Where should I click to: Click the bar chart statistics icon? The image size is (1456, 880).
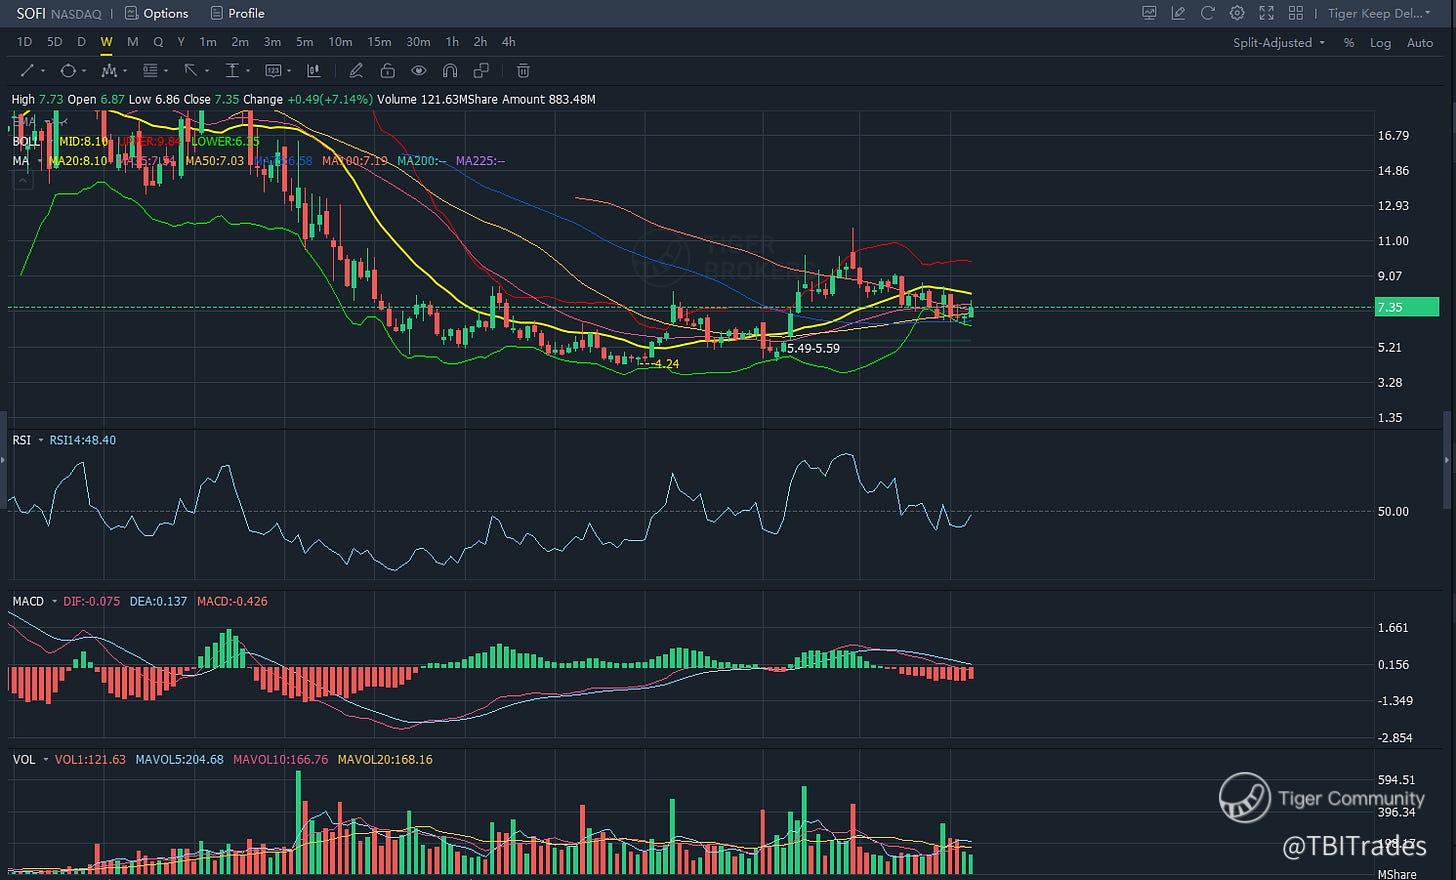(x=314, y=71)
